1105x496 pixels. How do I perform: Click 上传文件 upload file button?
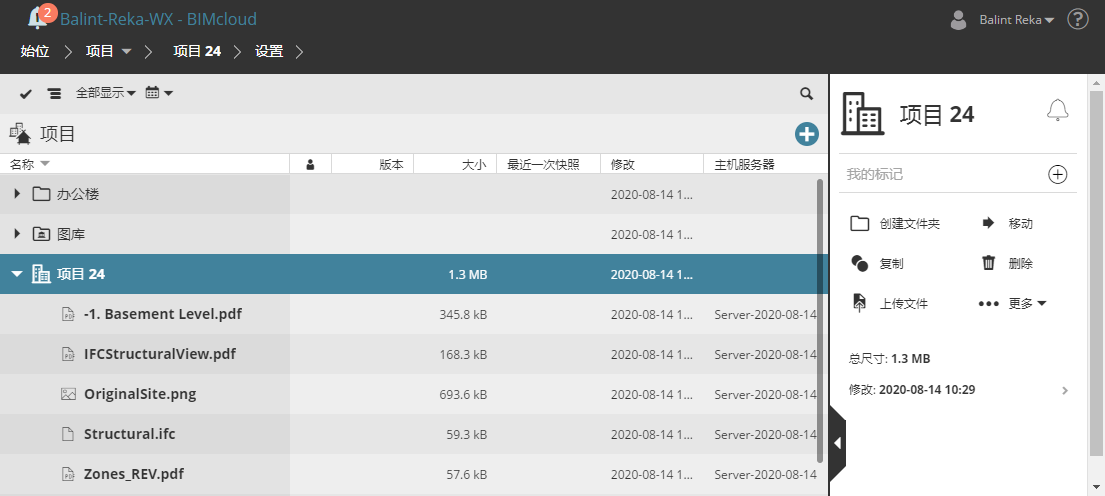[889, 304]
